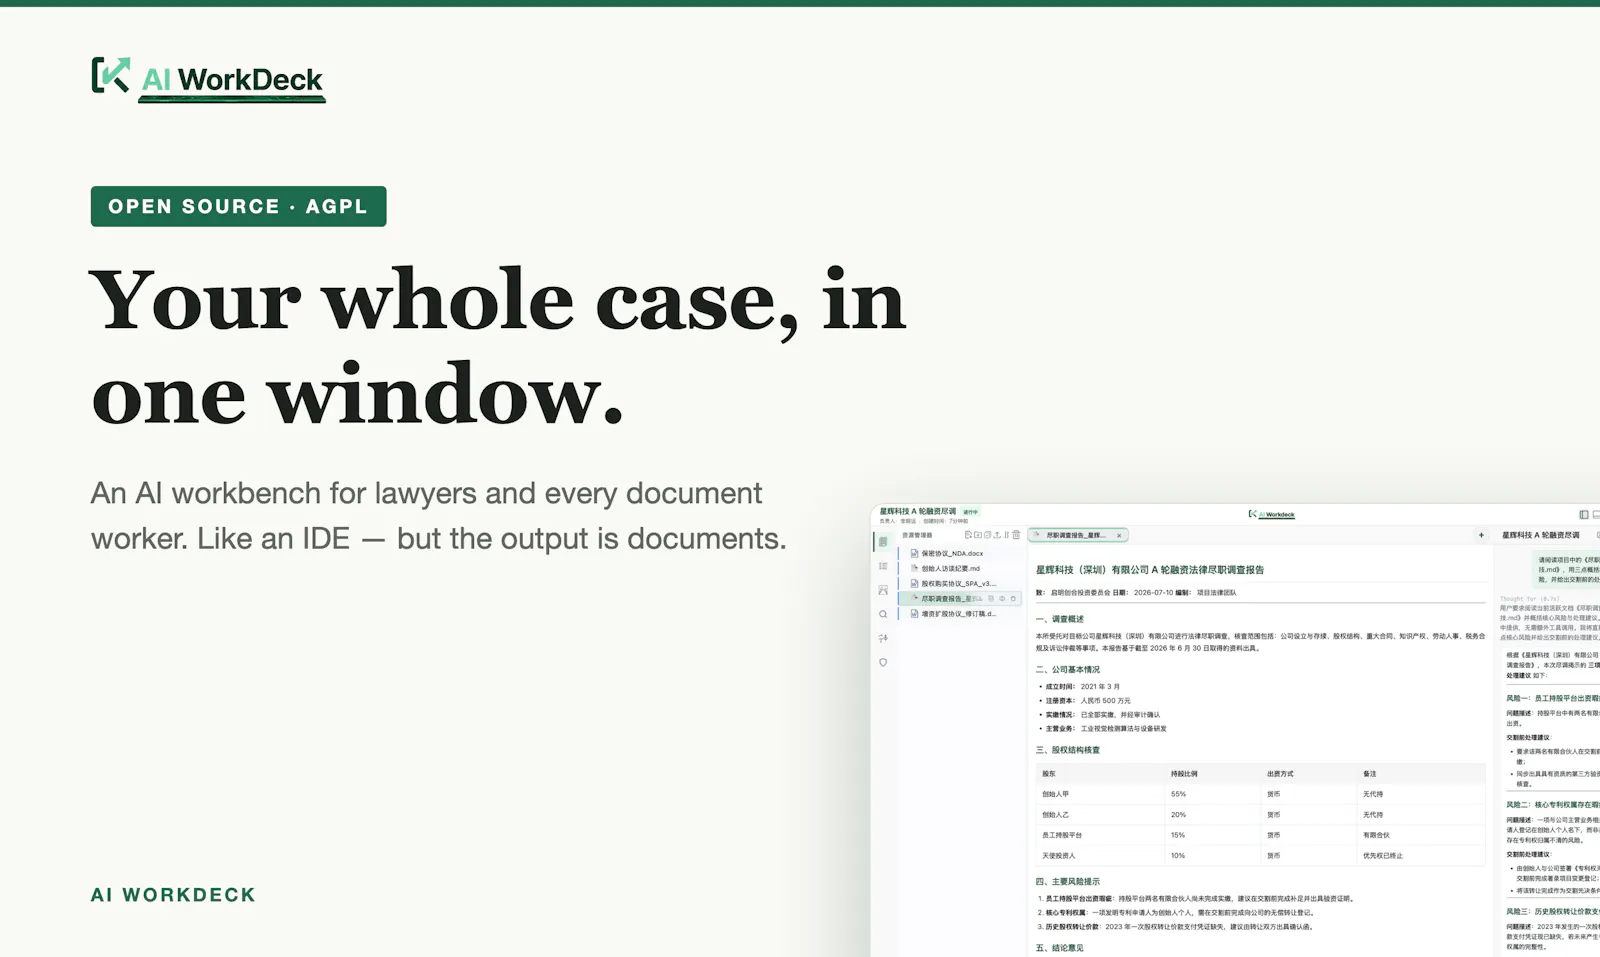Close the 尽职调查报告 editor tab
1600x957 pixels.
[x=1119, y=536]
